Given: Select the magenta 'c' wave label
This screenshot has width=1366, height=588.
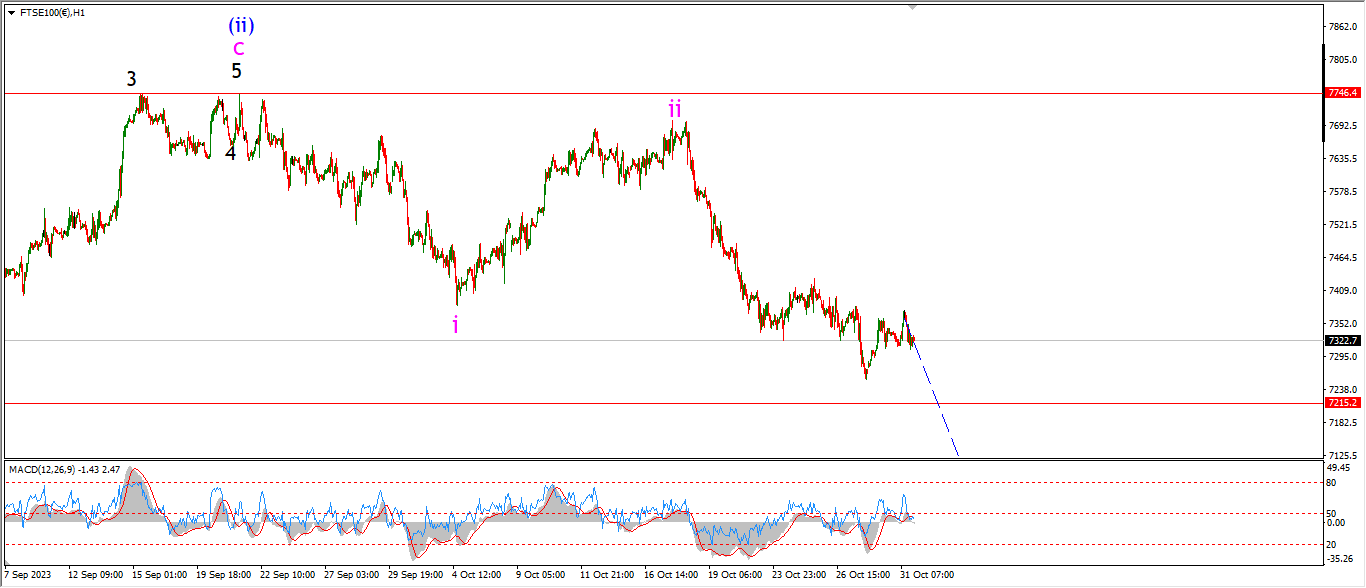Looking at the screenshot, I should pyautogui.click(x=238, y=47).
